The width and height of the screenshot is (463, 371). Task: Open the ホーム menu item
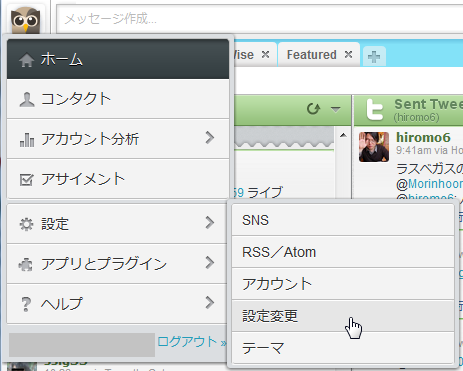pos(118,59)
